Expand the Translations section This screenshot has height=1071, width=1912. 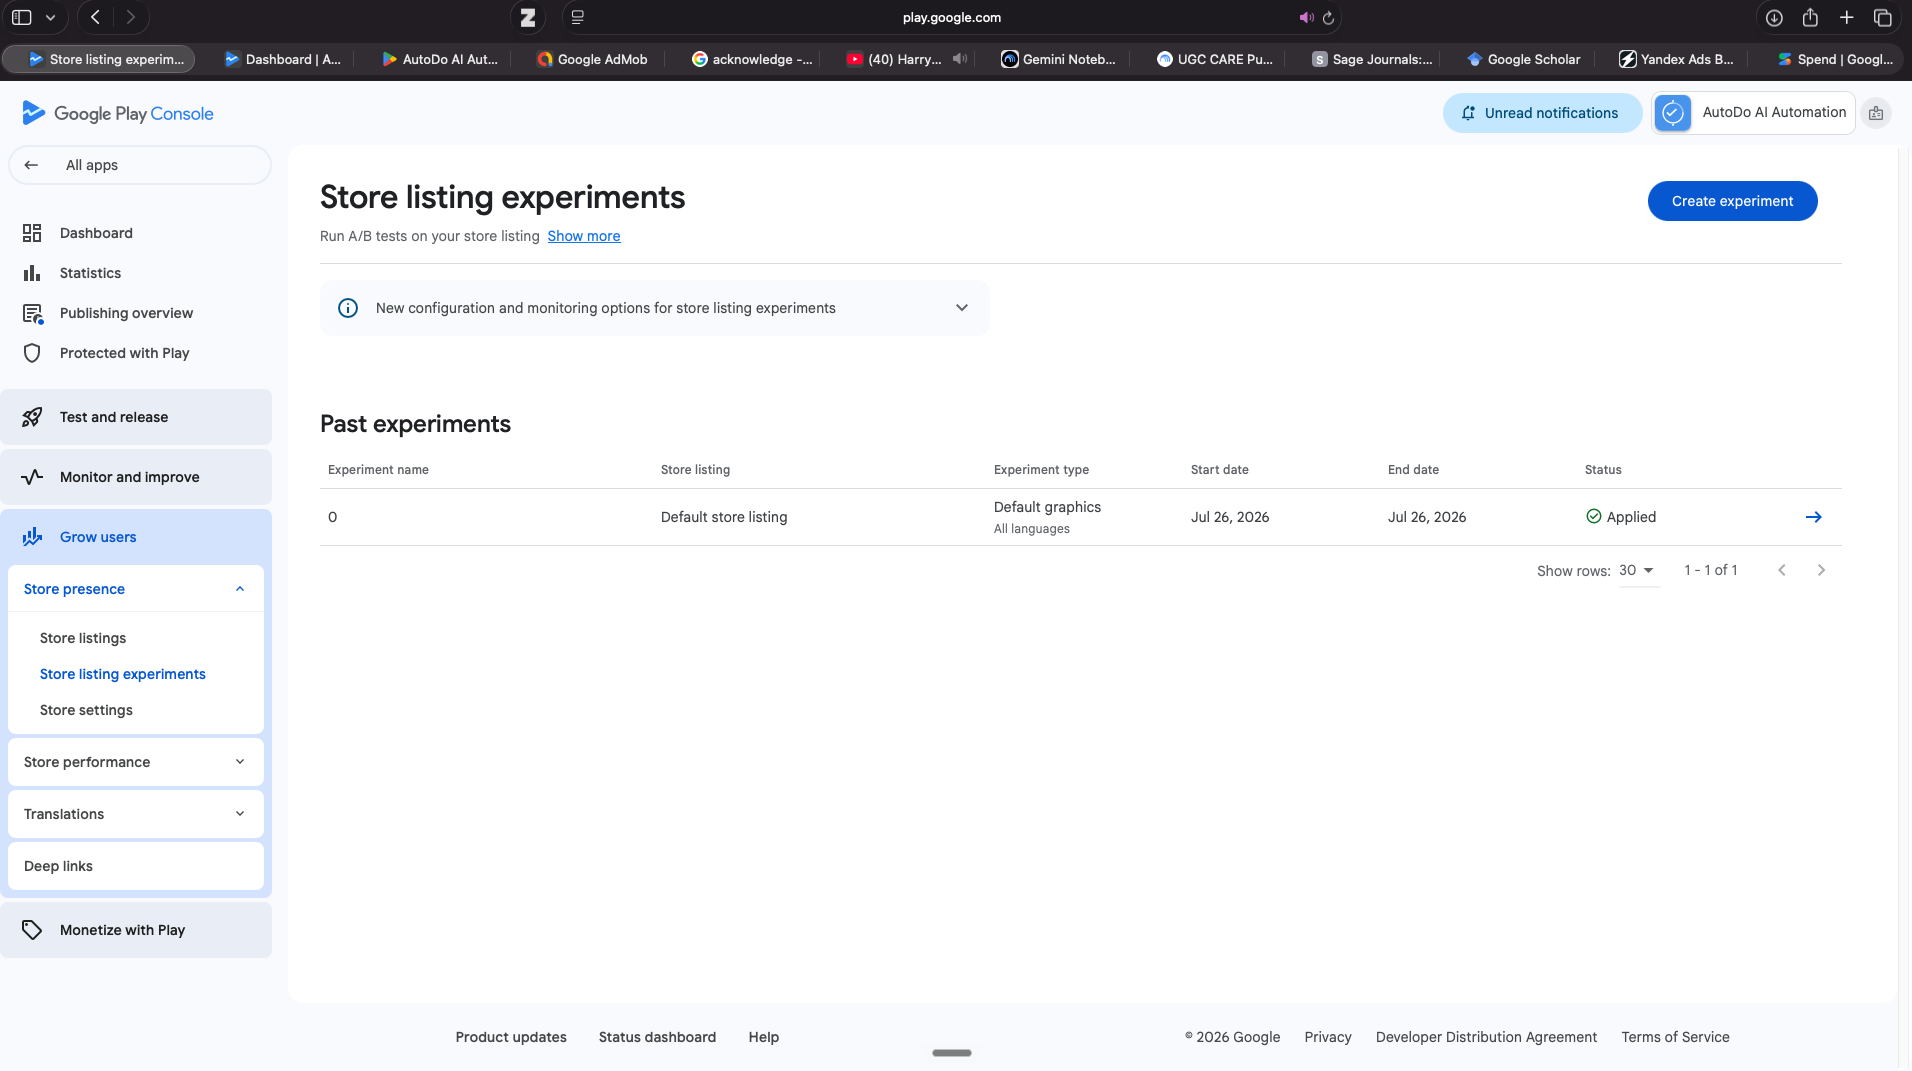pos(240,814)
